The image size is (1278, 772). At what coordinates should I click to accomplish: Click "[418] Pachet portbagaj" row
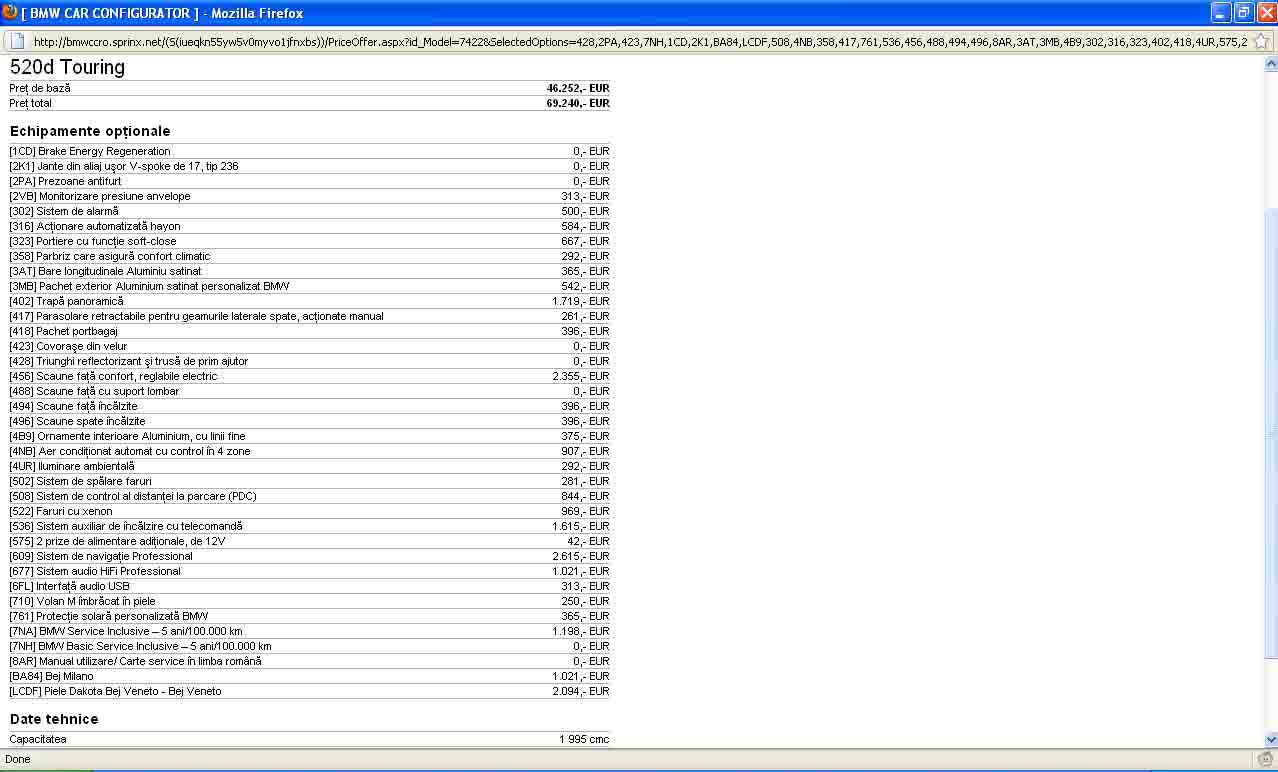click(x=309, y=331)
